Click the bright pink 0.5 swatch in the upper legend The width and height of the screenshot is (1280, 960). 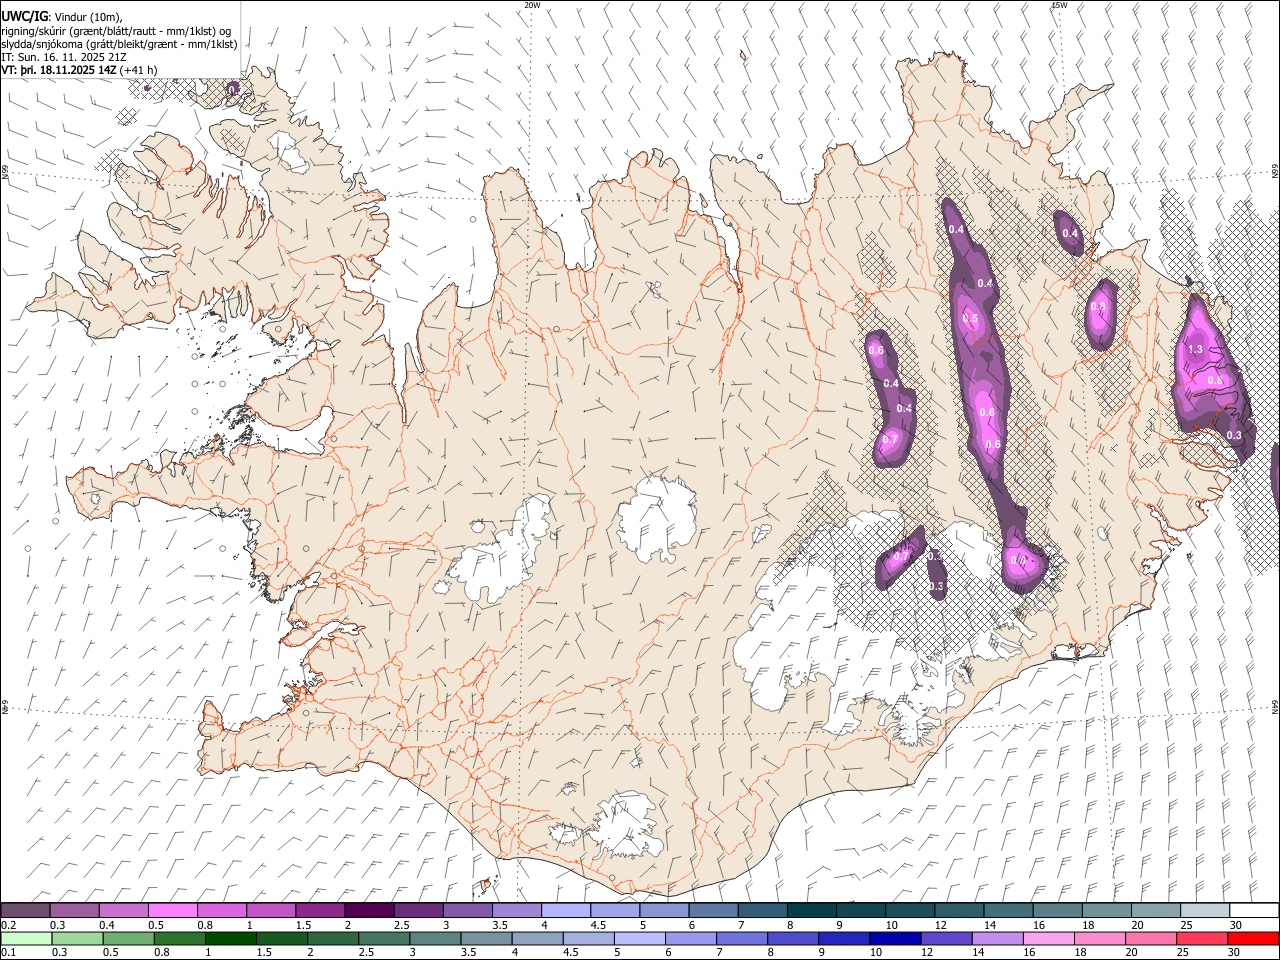172,911
